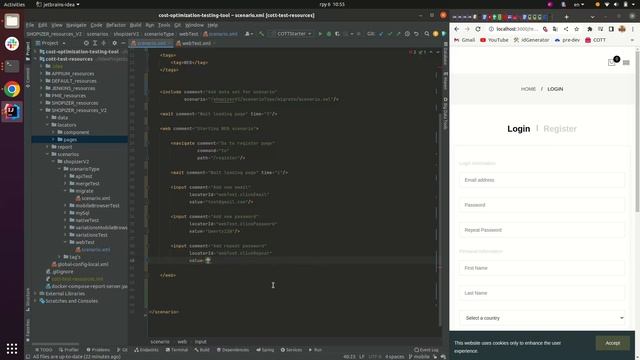Click the Git history clock icon

point(407,34)
